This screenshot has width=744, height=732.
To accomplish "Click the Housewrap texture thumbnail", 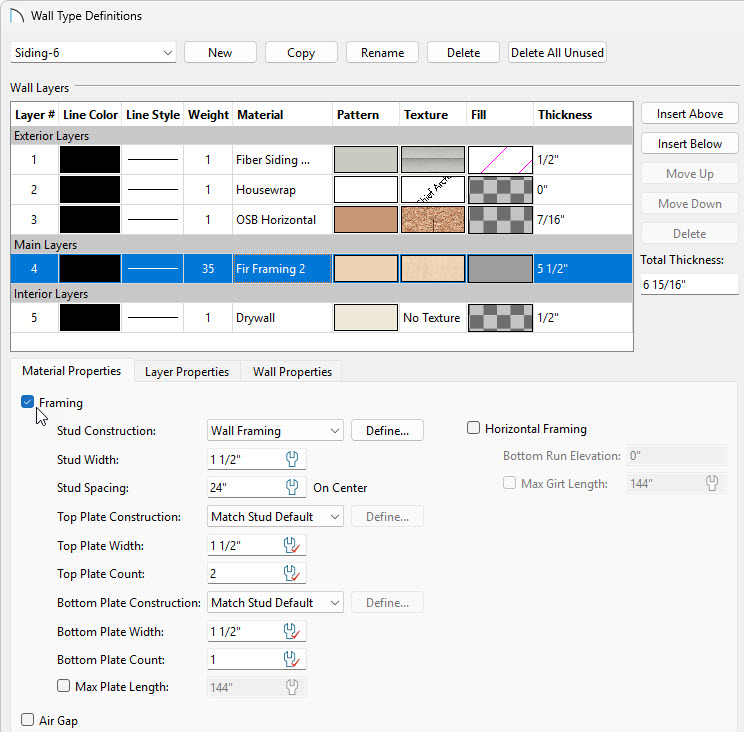I will (x=433, y=190).
